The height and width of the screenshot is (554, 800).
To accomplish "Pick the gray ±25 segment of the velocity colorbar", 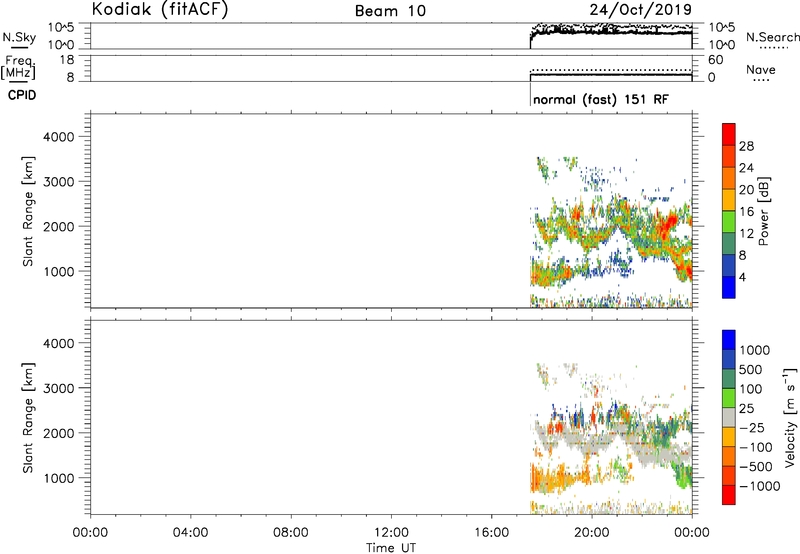I will pyautogui.click(x=729, y=417).
